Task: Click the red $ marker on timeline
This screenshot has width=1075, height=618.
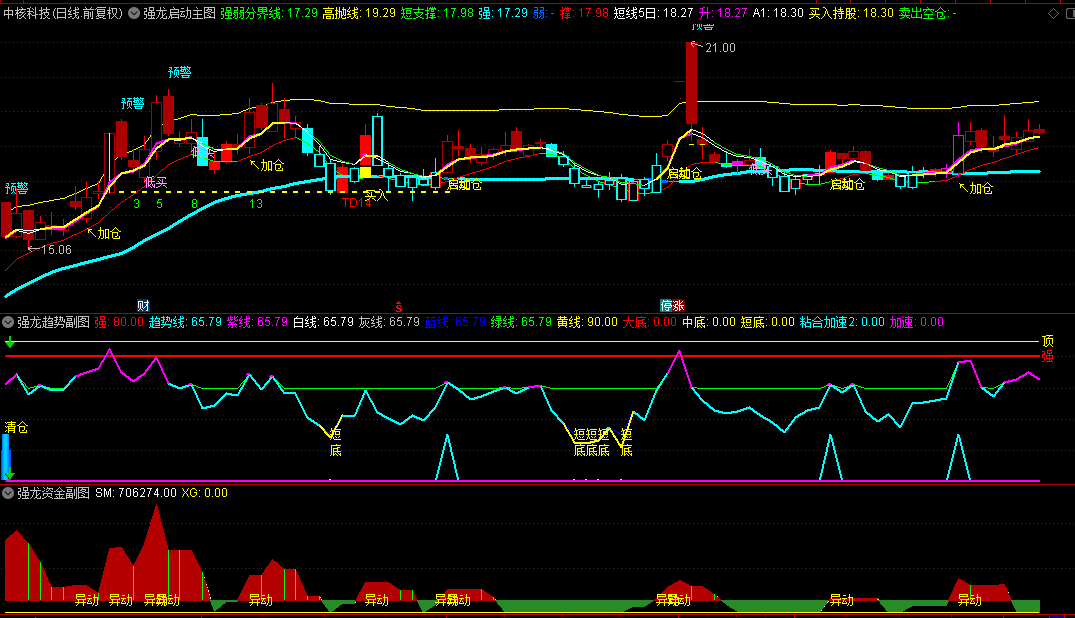Action: pos(398,307)
